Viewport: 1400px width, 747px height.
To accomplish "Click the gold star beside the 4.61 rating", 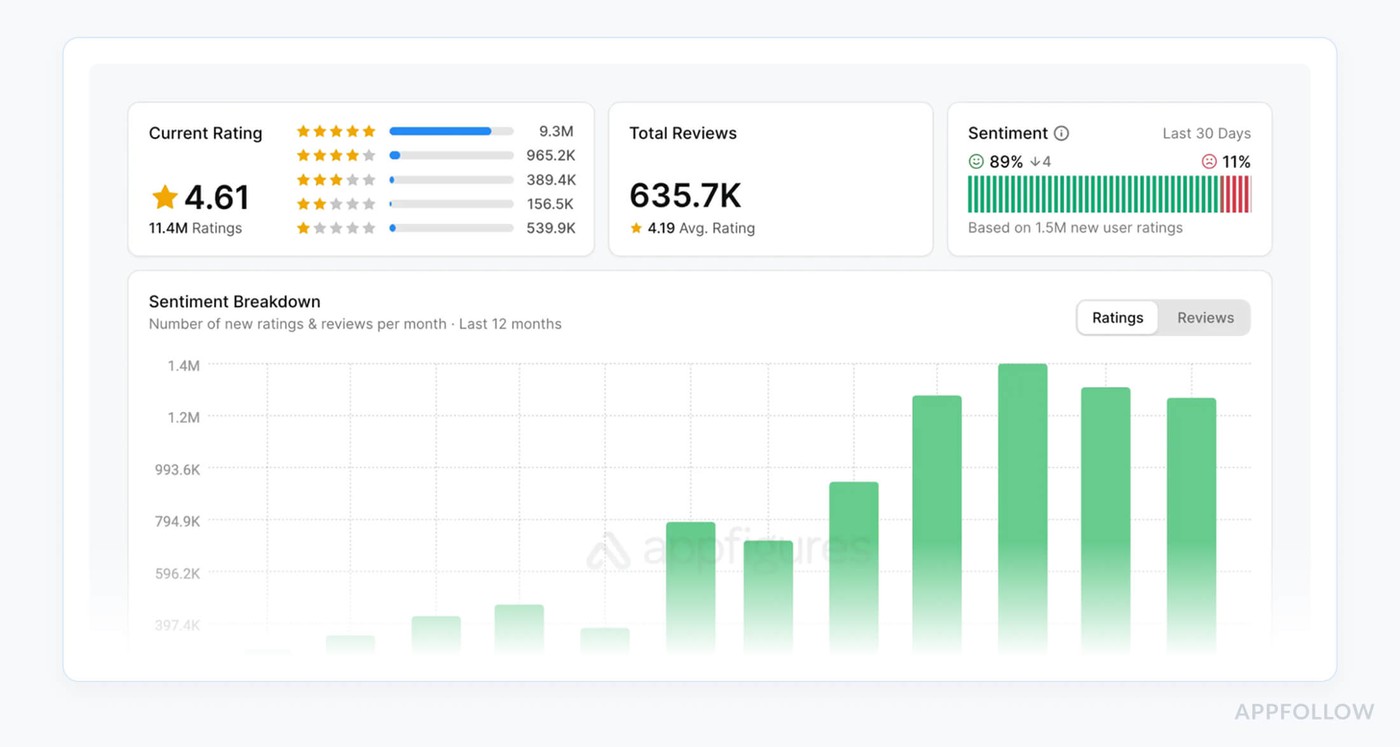I will (x=165, y=197).
